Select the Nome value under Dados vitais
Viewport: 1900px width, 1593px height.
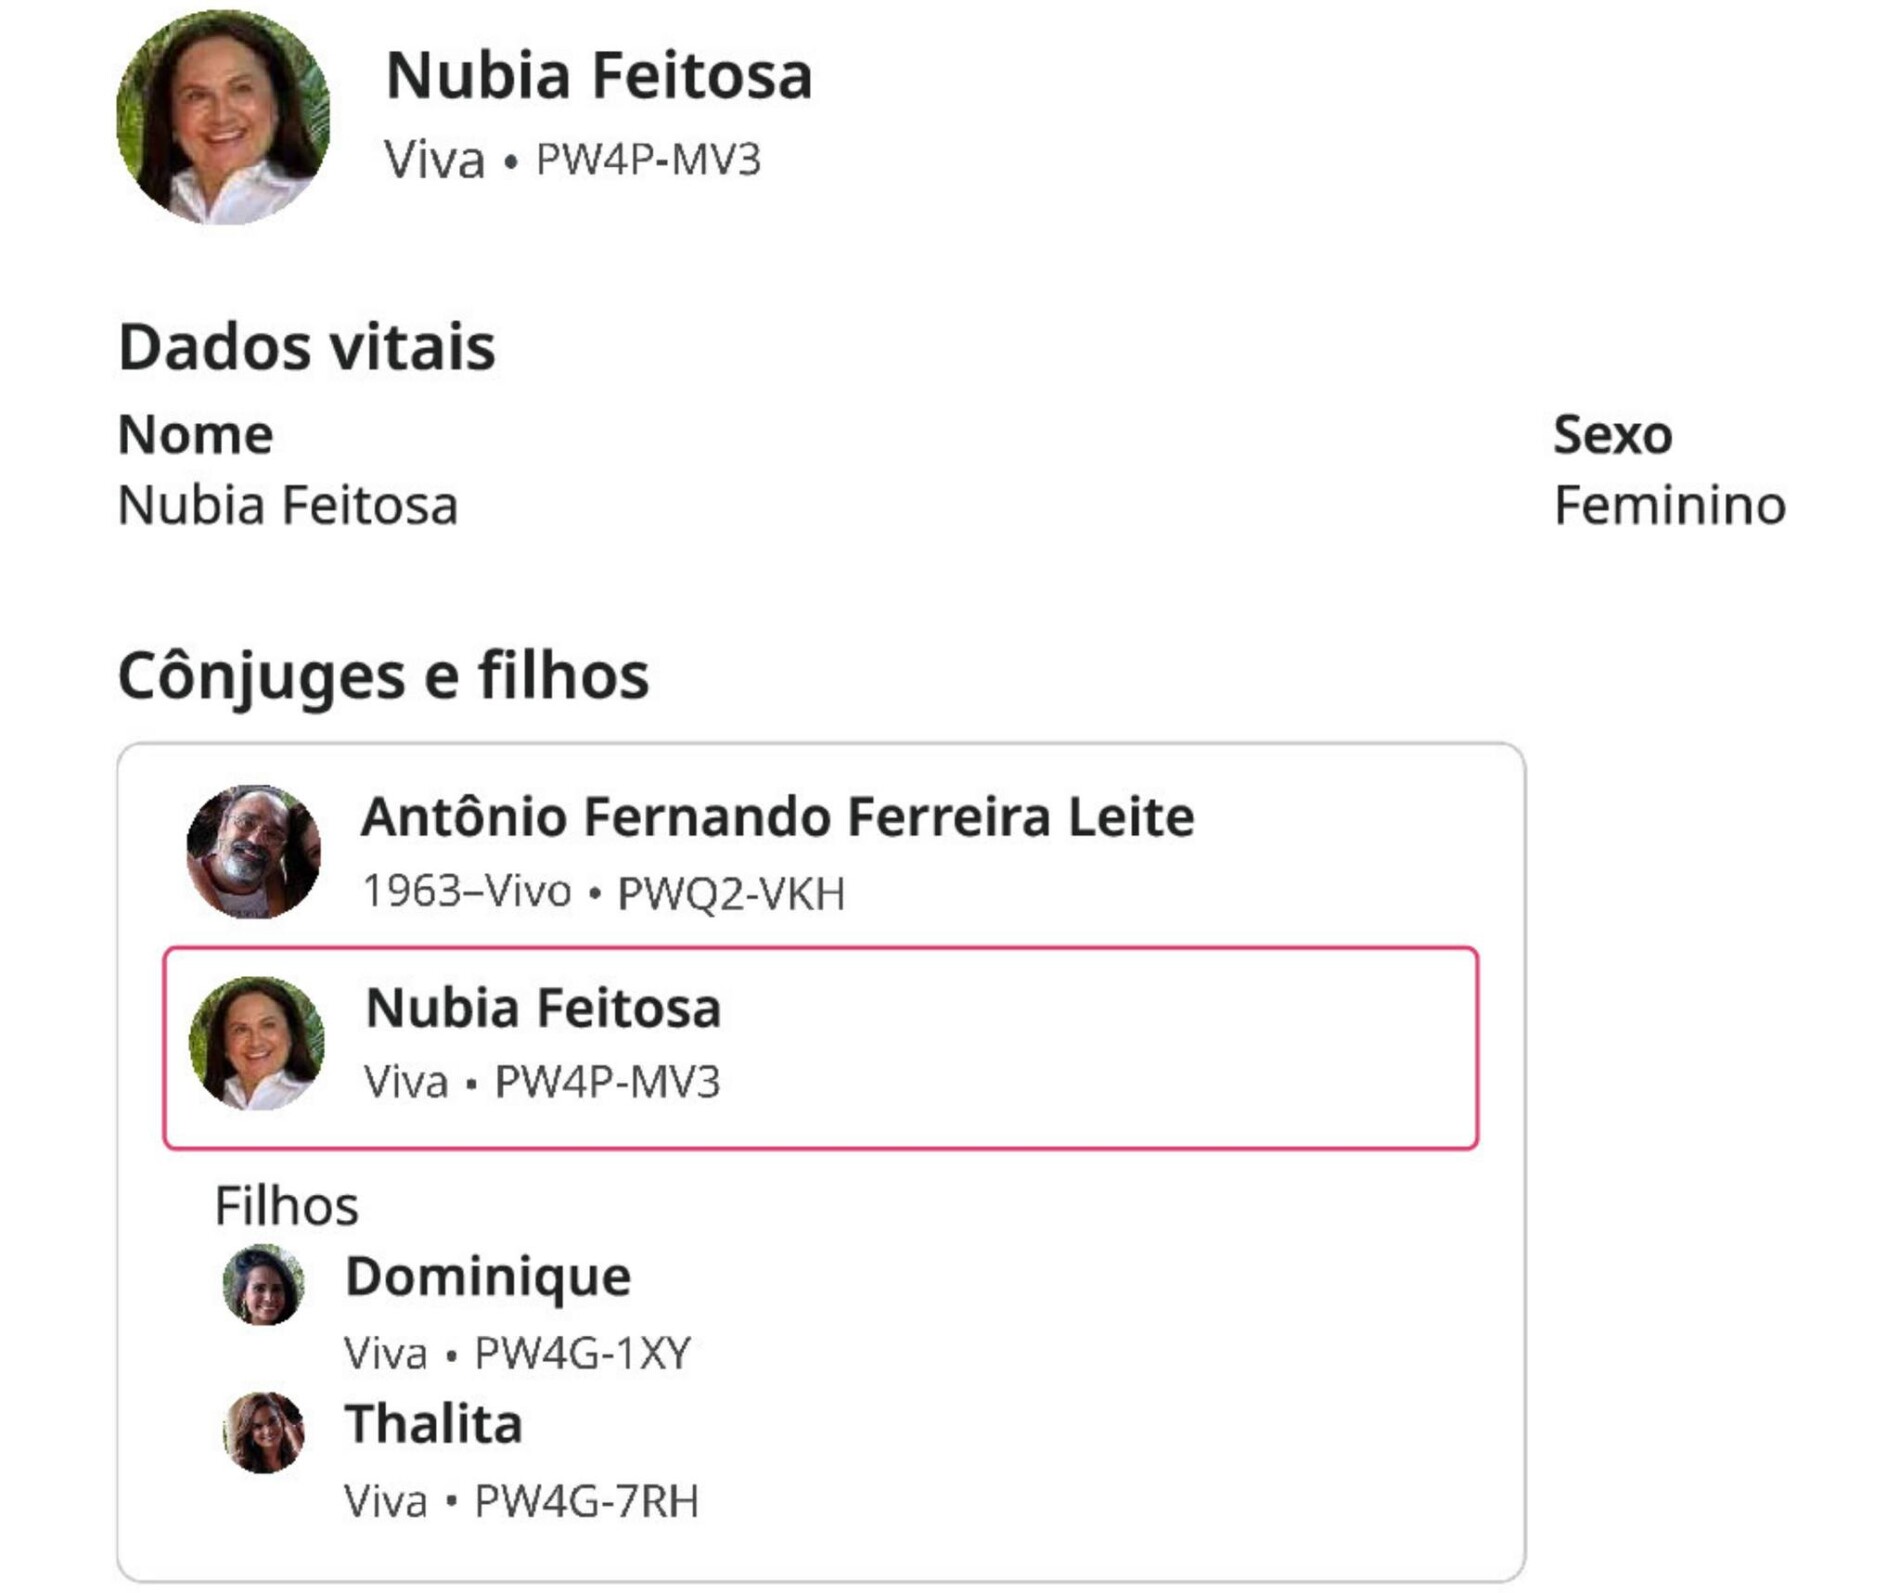[288, 505]
